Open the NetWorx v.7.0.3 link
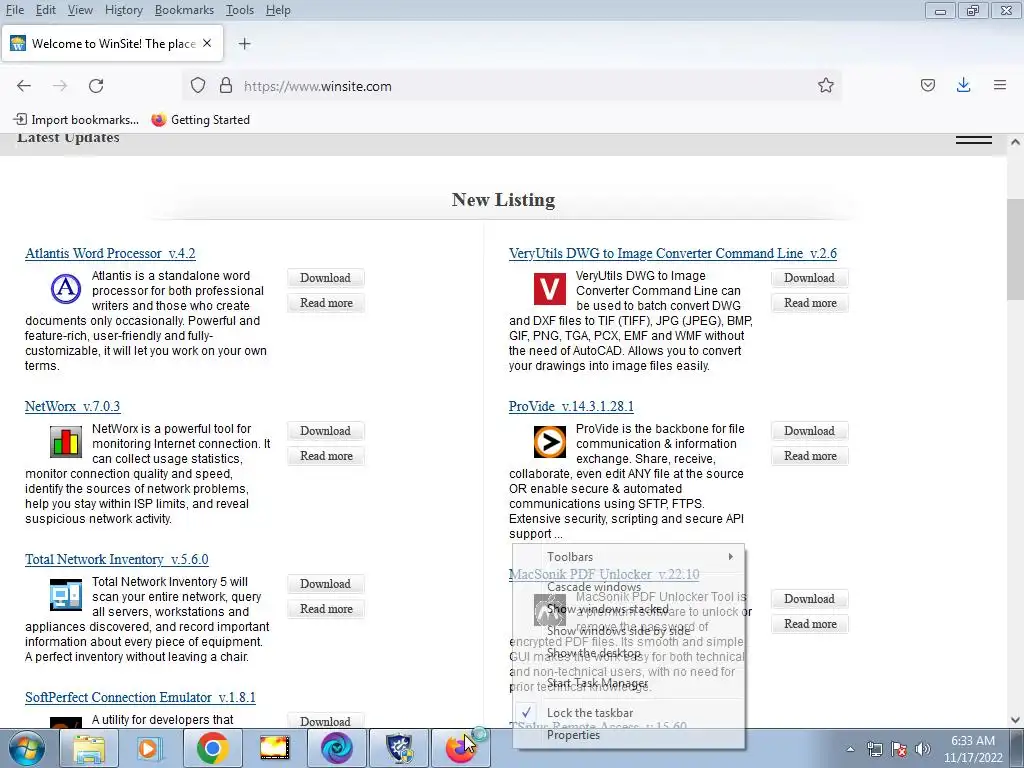1024x768 pixels. [x=72, y=406]
